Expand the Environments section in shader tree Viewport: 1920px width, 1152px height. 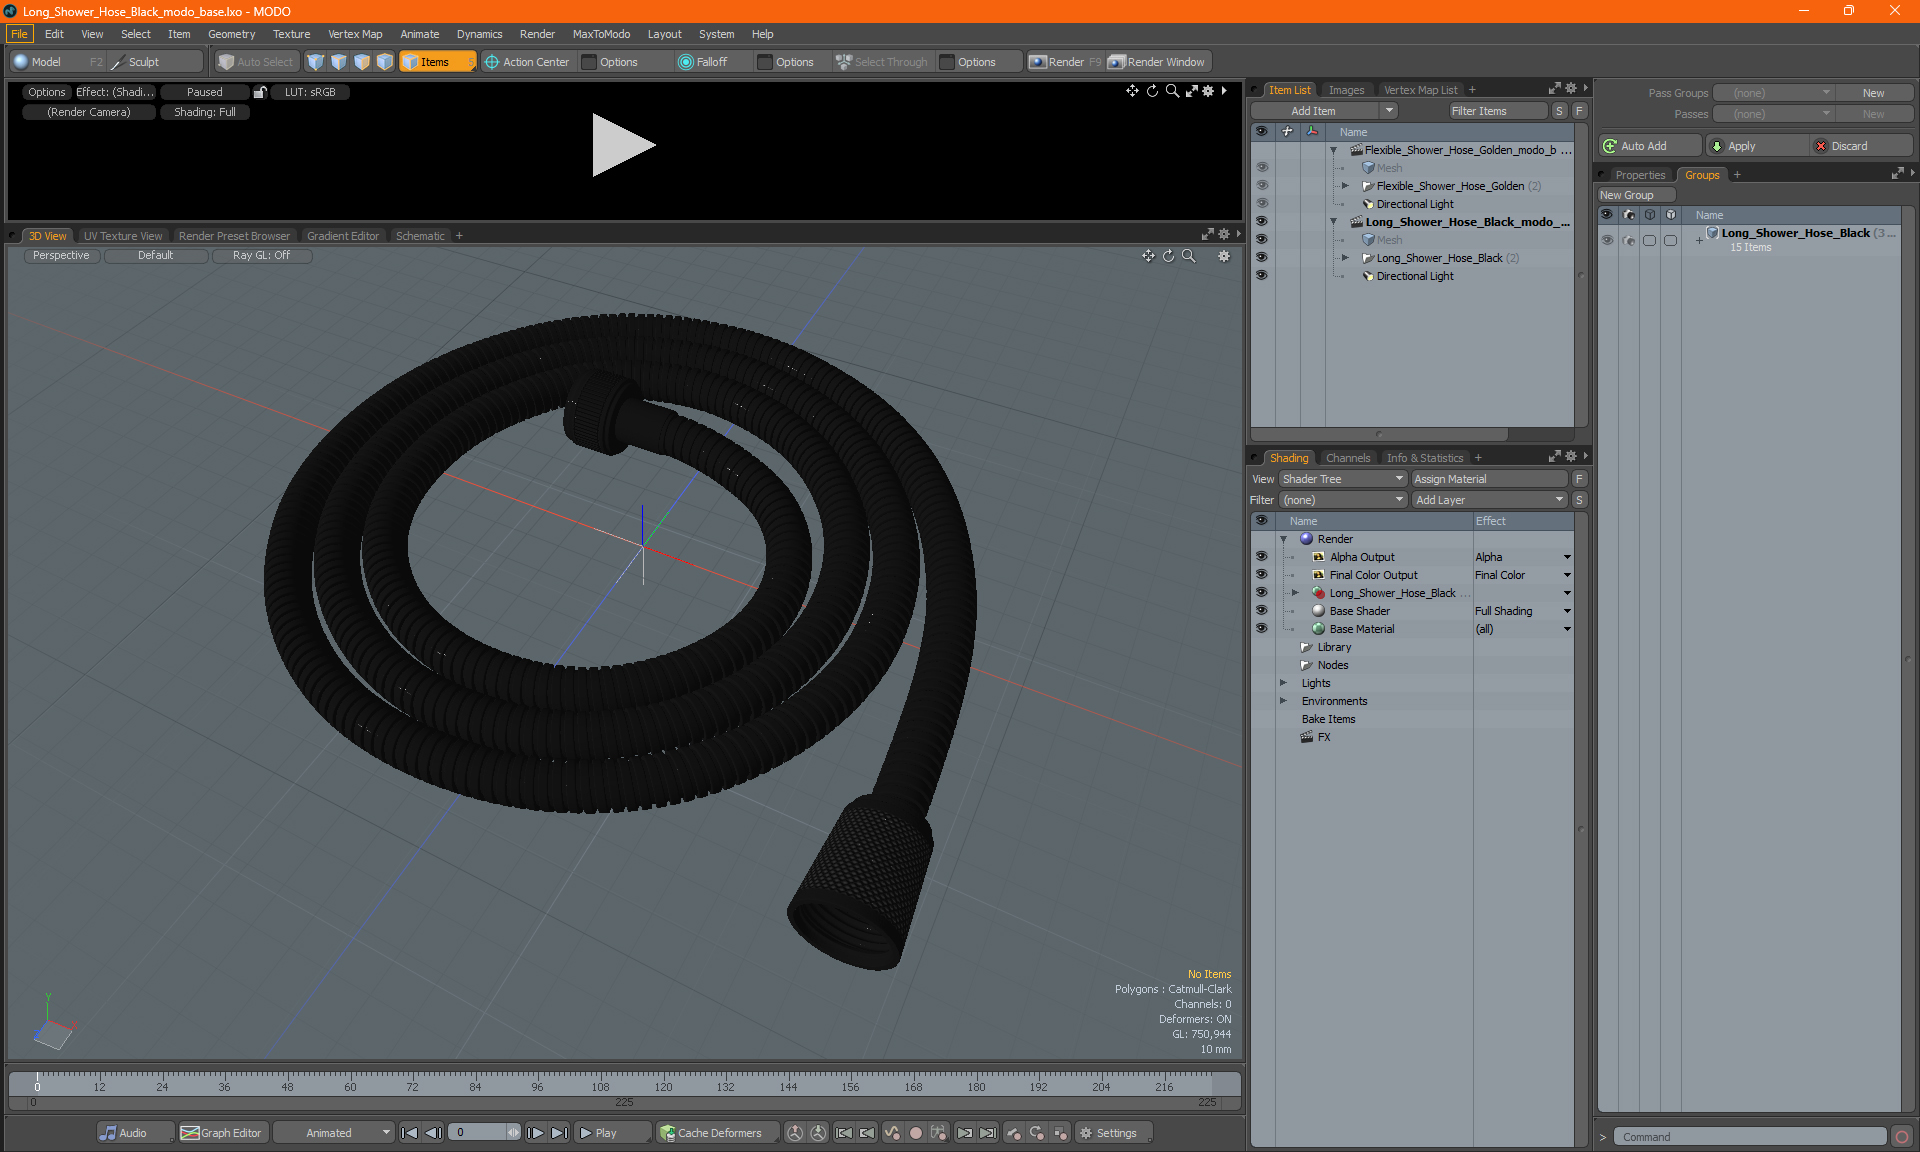1282,701
